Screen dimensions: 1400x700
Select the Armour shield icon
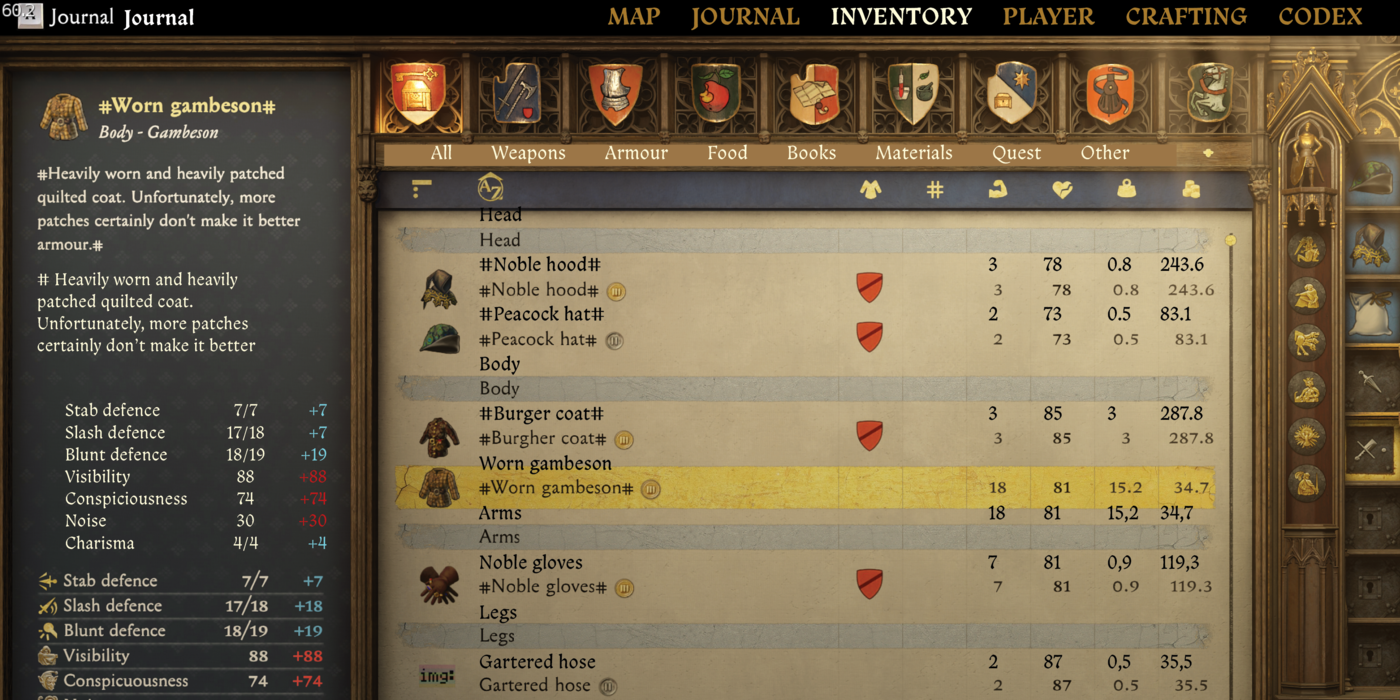[615, 94]
